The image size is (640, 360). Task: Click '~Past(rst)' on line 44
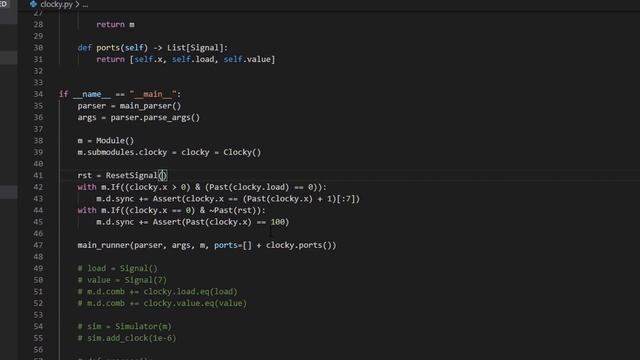coord(236,211)
